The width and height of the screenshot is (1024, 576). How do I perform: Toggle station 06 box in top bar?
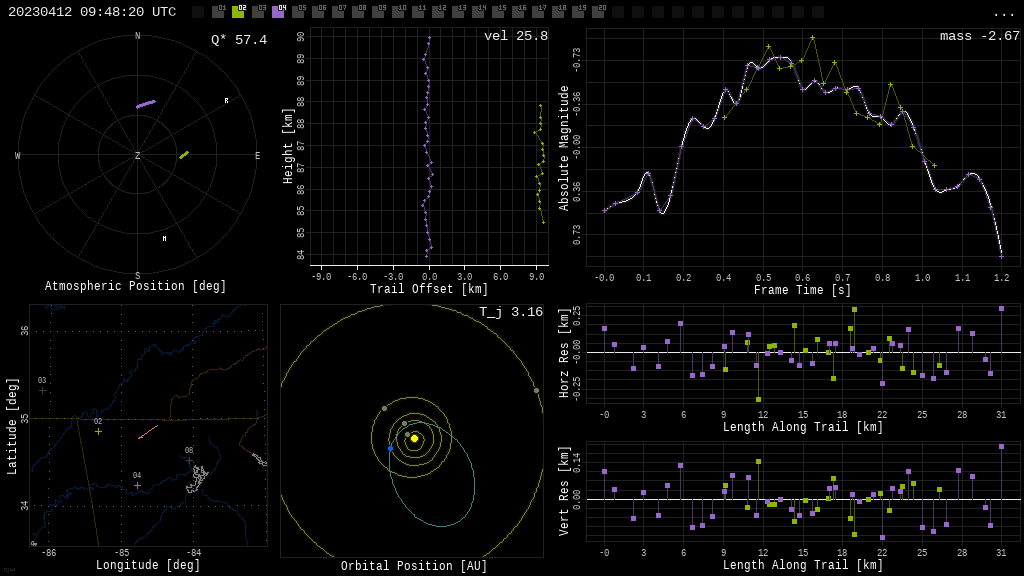point(319,12)
